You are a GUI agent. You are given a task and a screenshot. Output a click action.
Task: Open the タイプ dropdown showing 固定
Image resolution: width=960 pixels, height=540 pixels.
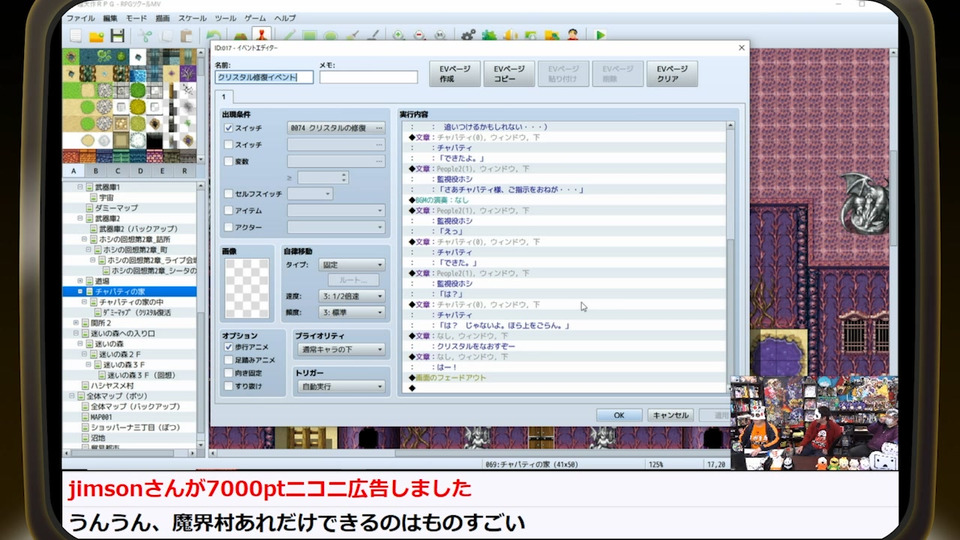pos(352,264)
